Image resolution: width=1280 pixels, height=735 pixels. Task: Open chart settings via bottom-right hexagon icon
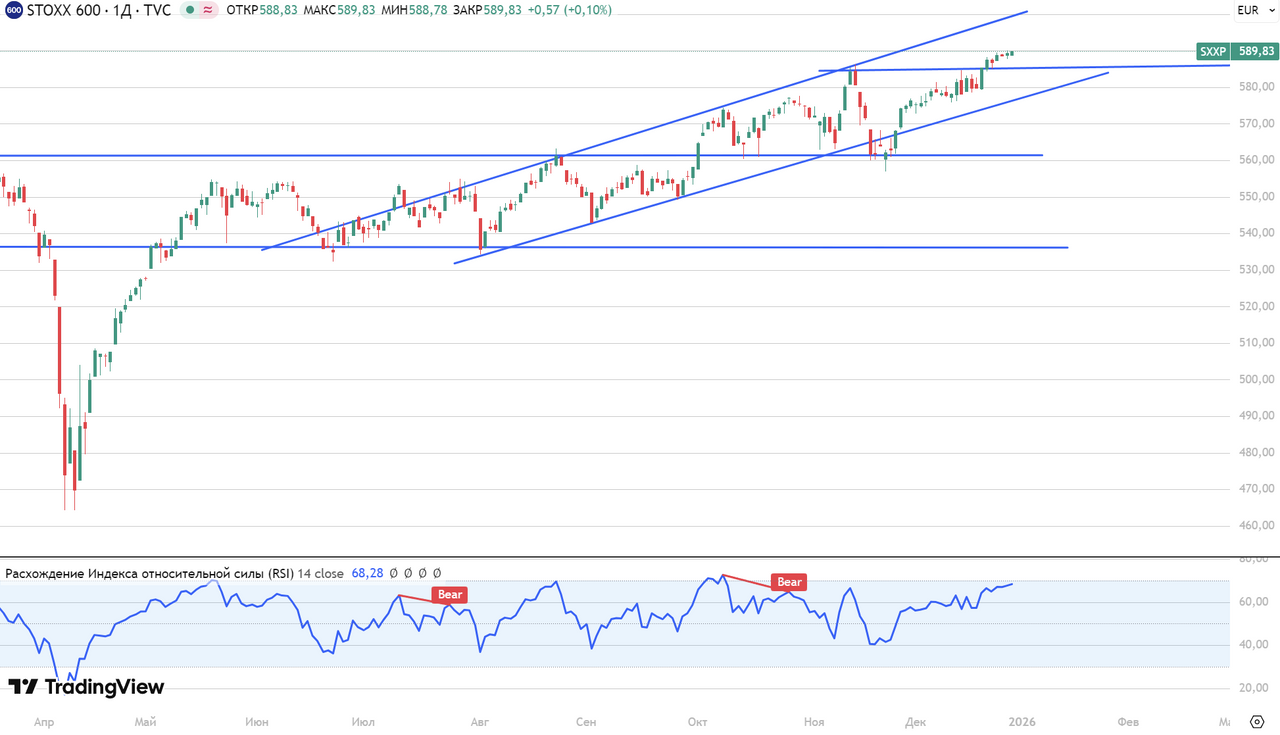pos(1257,721)
